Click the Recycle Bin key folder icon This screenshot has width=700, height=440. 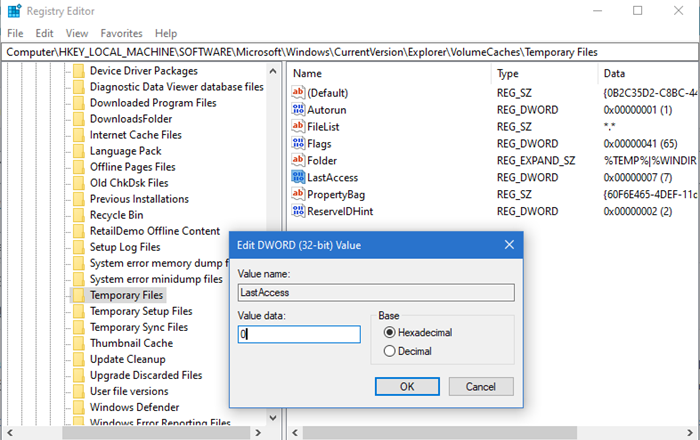pyautogui.click(x=79, y=216)
